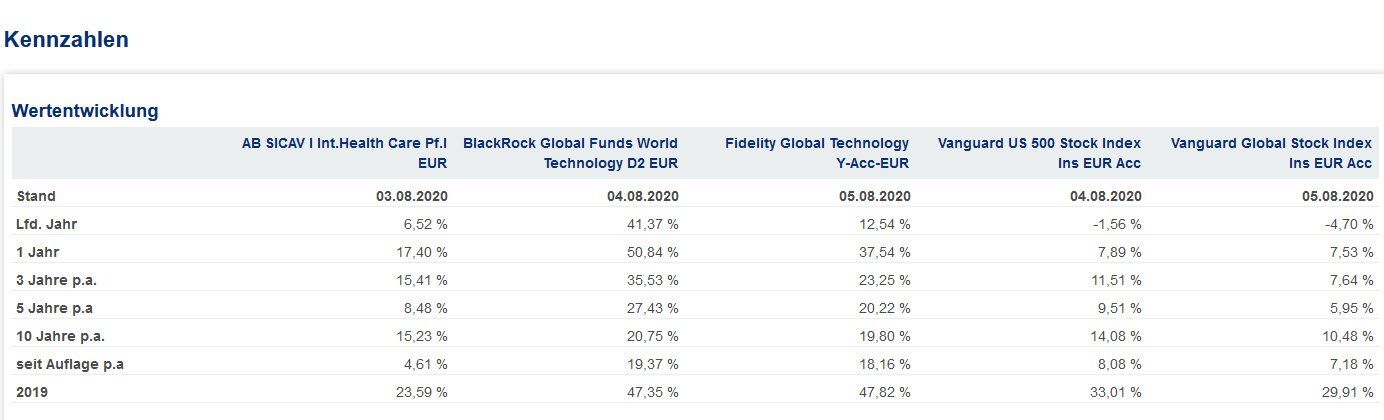Click Fidelity's 47,82 % value for 2019
1384x420 pixels.
pos(884,392)
